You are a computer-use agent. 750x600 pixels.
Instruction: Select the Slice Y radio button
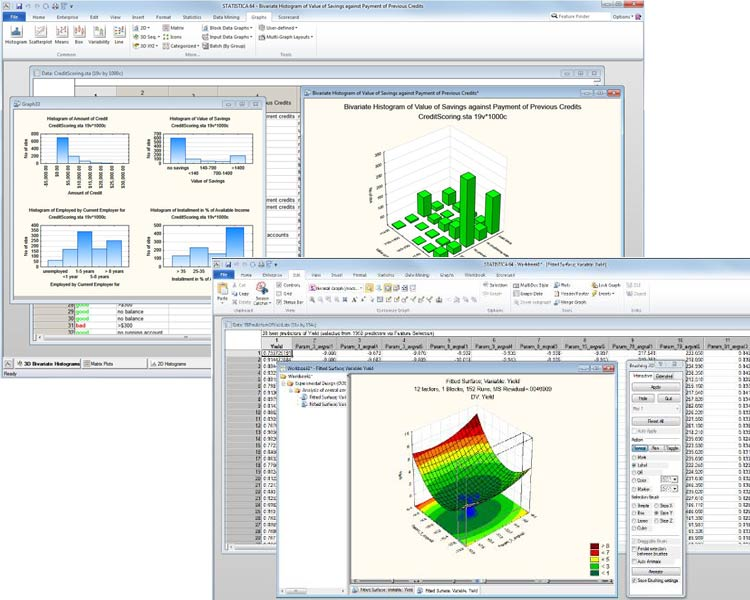pos(657,513)
